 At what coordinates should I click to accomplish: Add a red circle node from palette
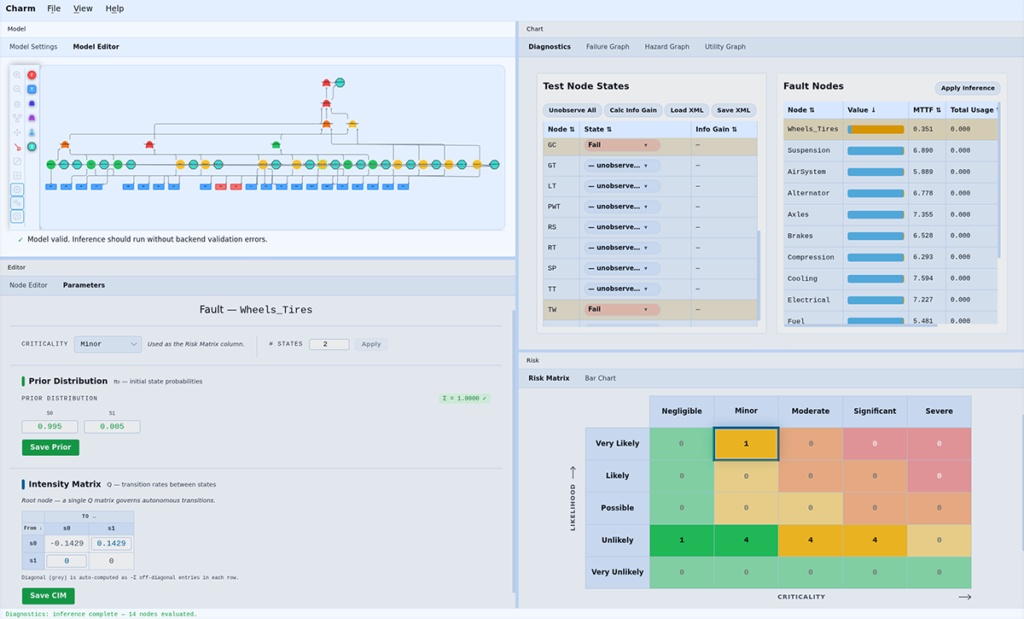tap(31, 75)
